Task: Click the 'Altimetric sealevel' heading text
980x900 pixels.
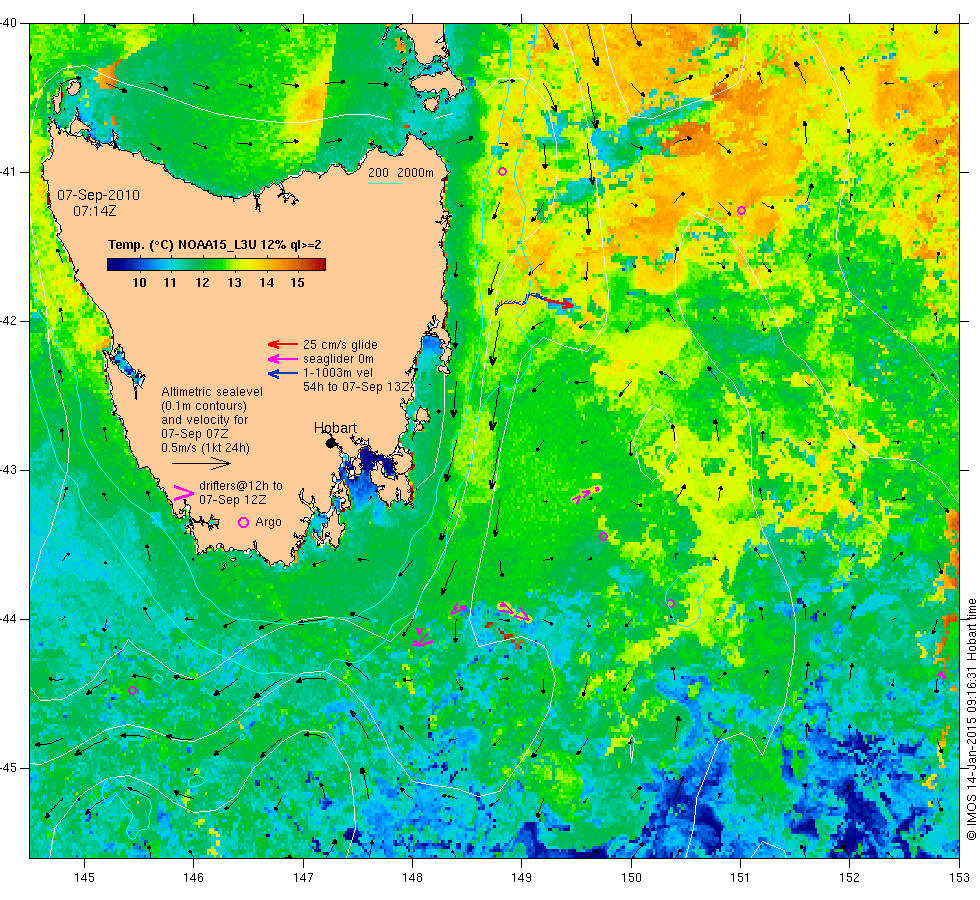Action: point(212,392)
